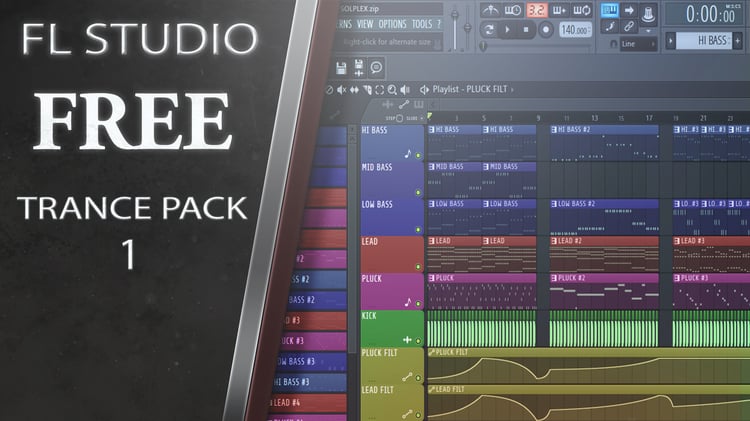Open the Line snap dropdown
This screenshot has height=421, width=750.
point(638,44)
